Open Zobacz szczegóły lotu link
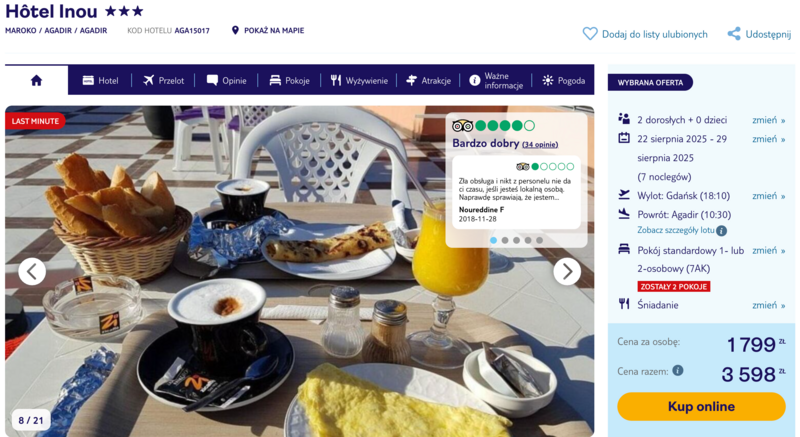The height and width of the screenshot is (437, 800). (676, 230)
